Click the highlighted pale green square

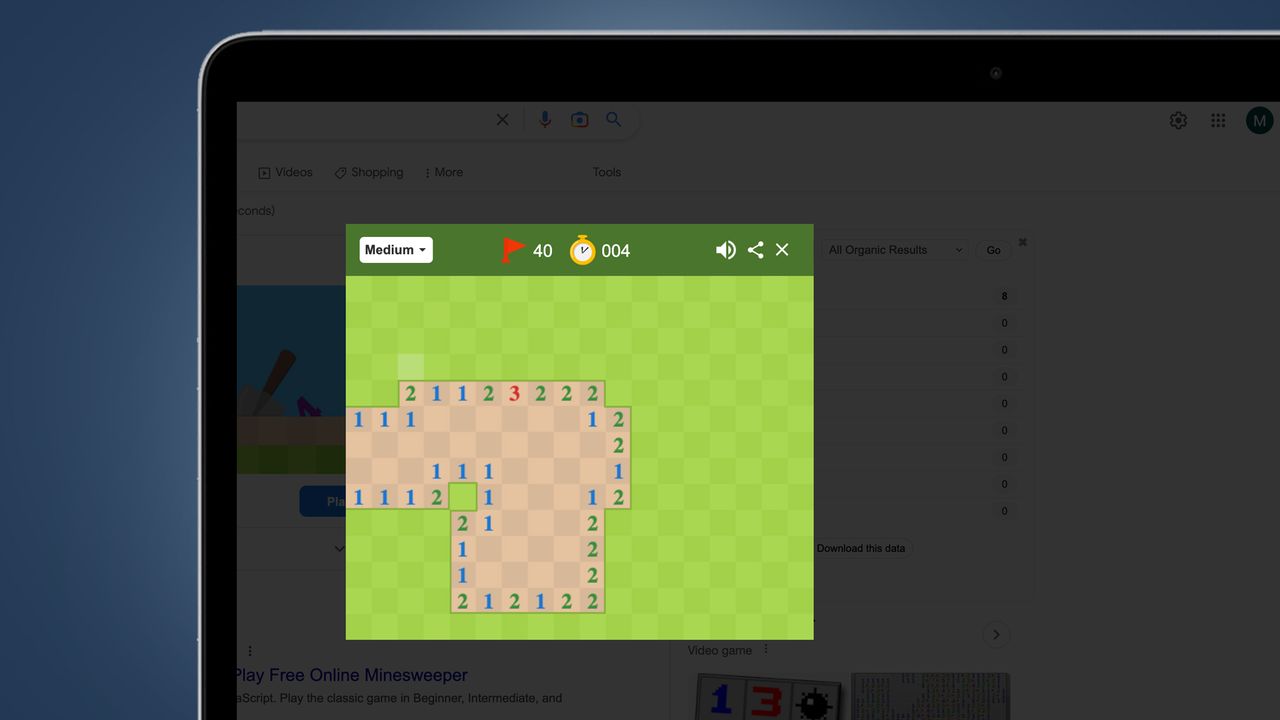pyautogui.click(x=410, y=367)
